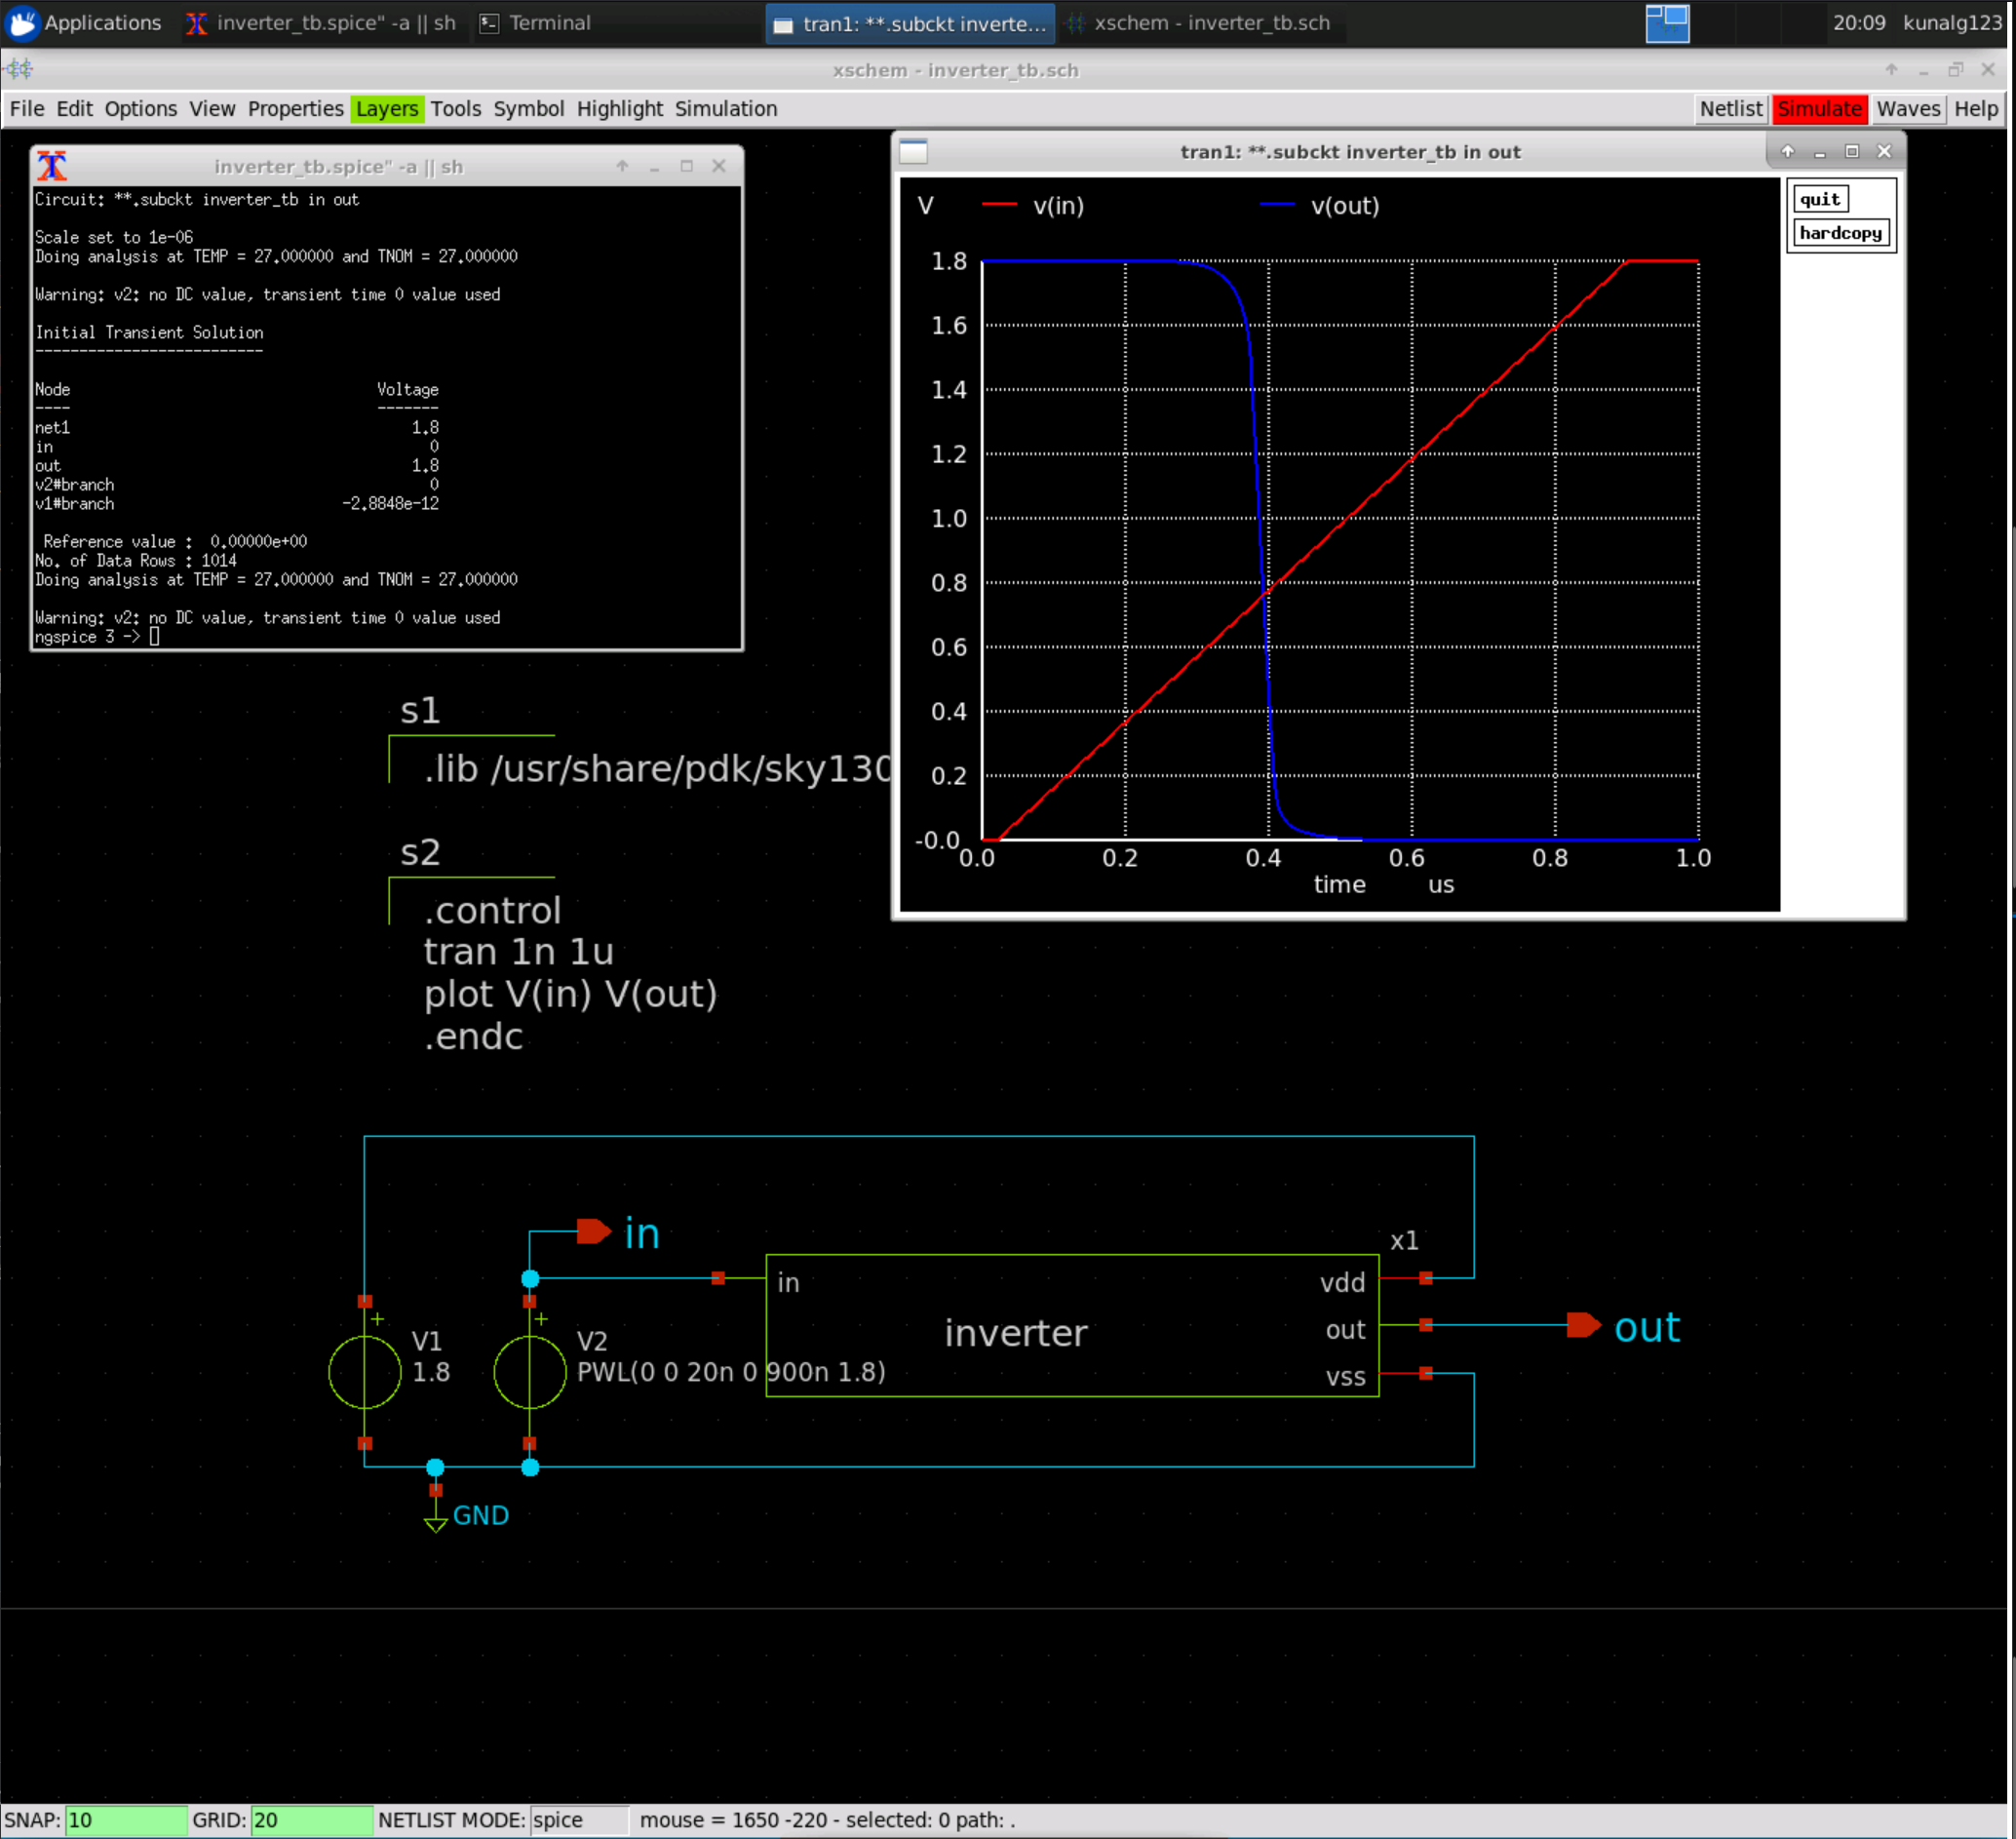Click the V1 voltage source symbol
This screenshot has height=1839, width=2016.
point(365,1372)
